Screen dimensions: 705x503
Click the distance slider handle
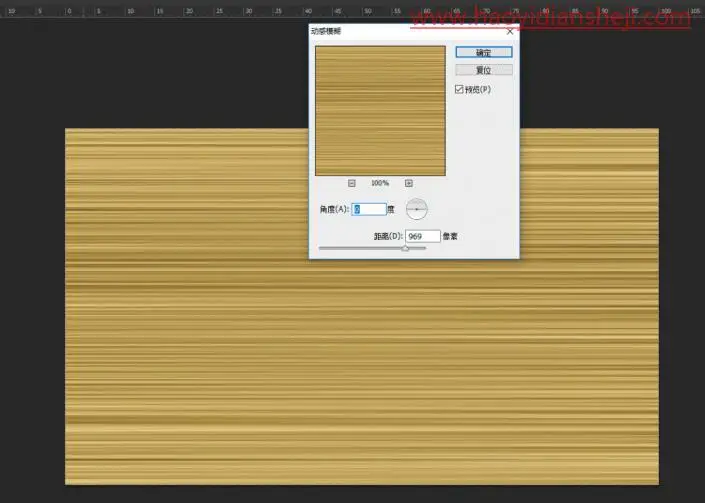click(405, 248)
